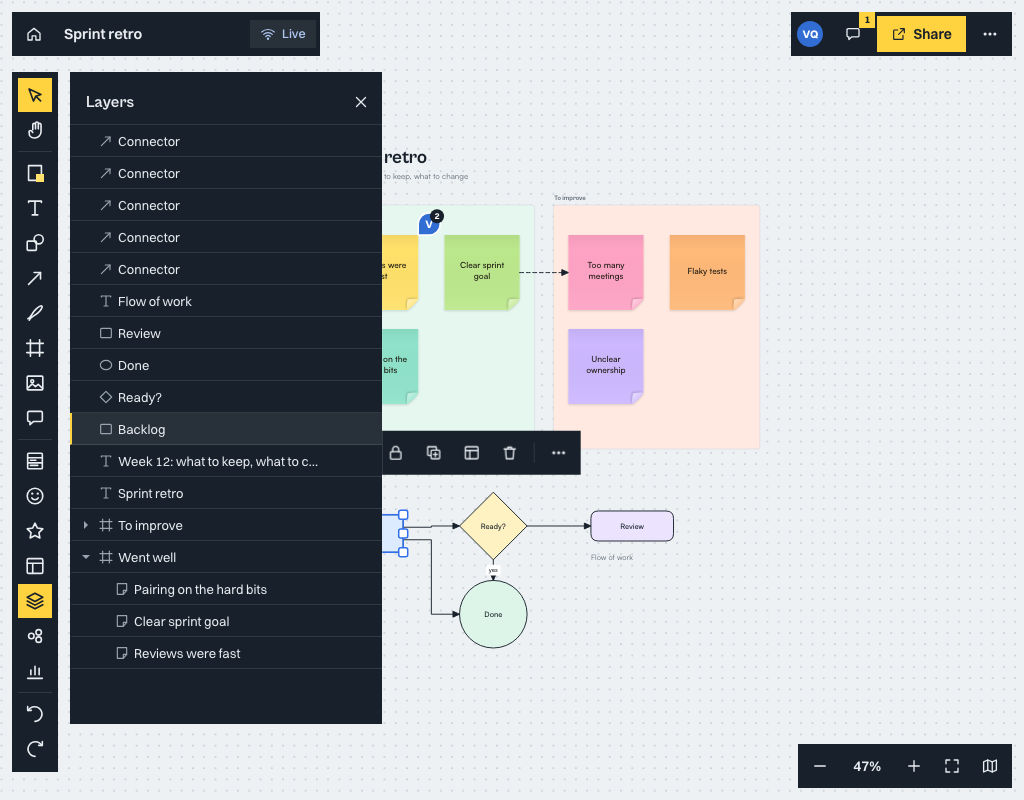
Task: Activate the hand pan tool
Action: pyautogui.click(x=35, y=131)
